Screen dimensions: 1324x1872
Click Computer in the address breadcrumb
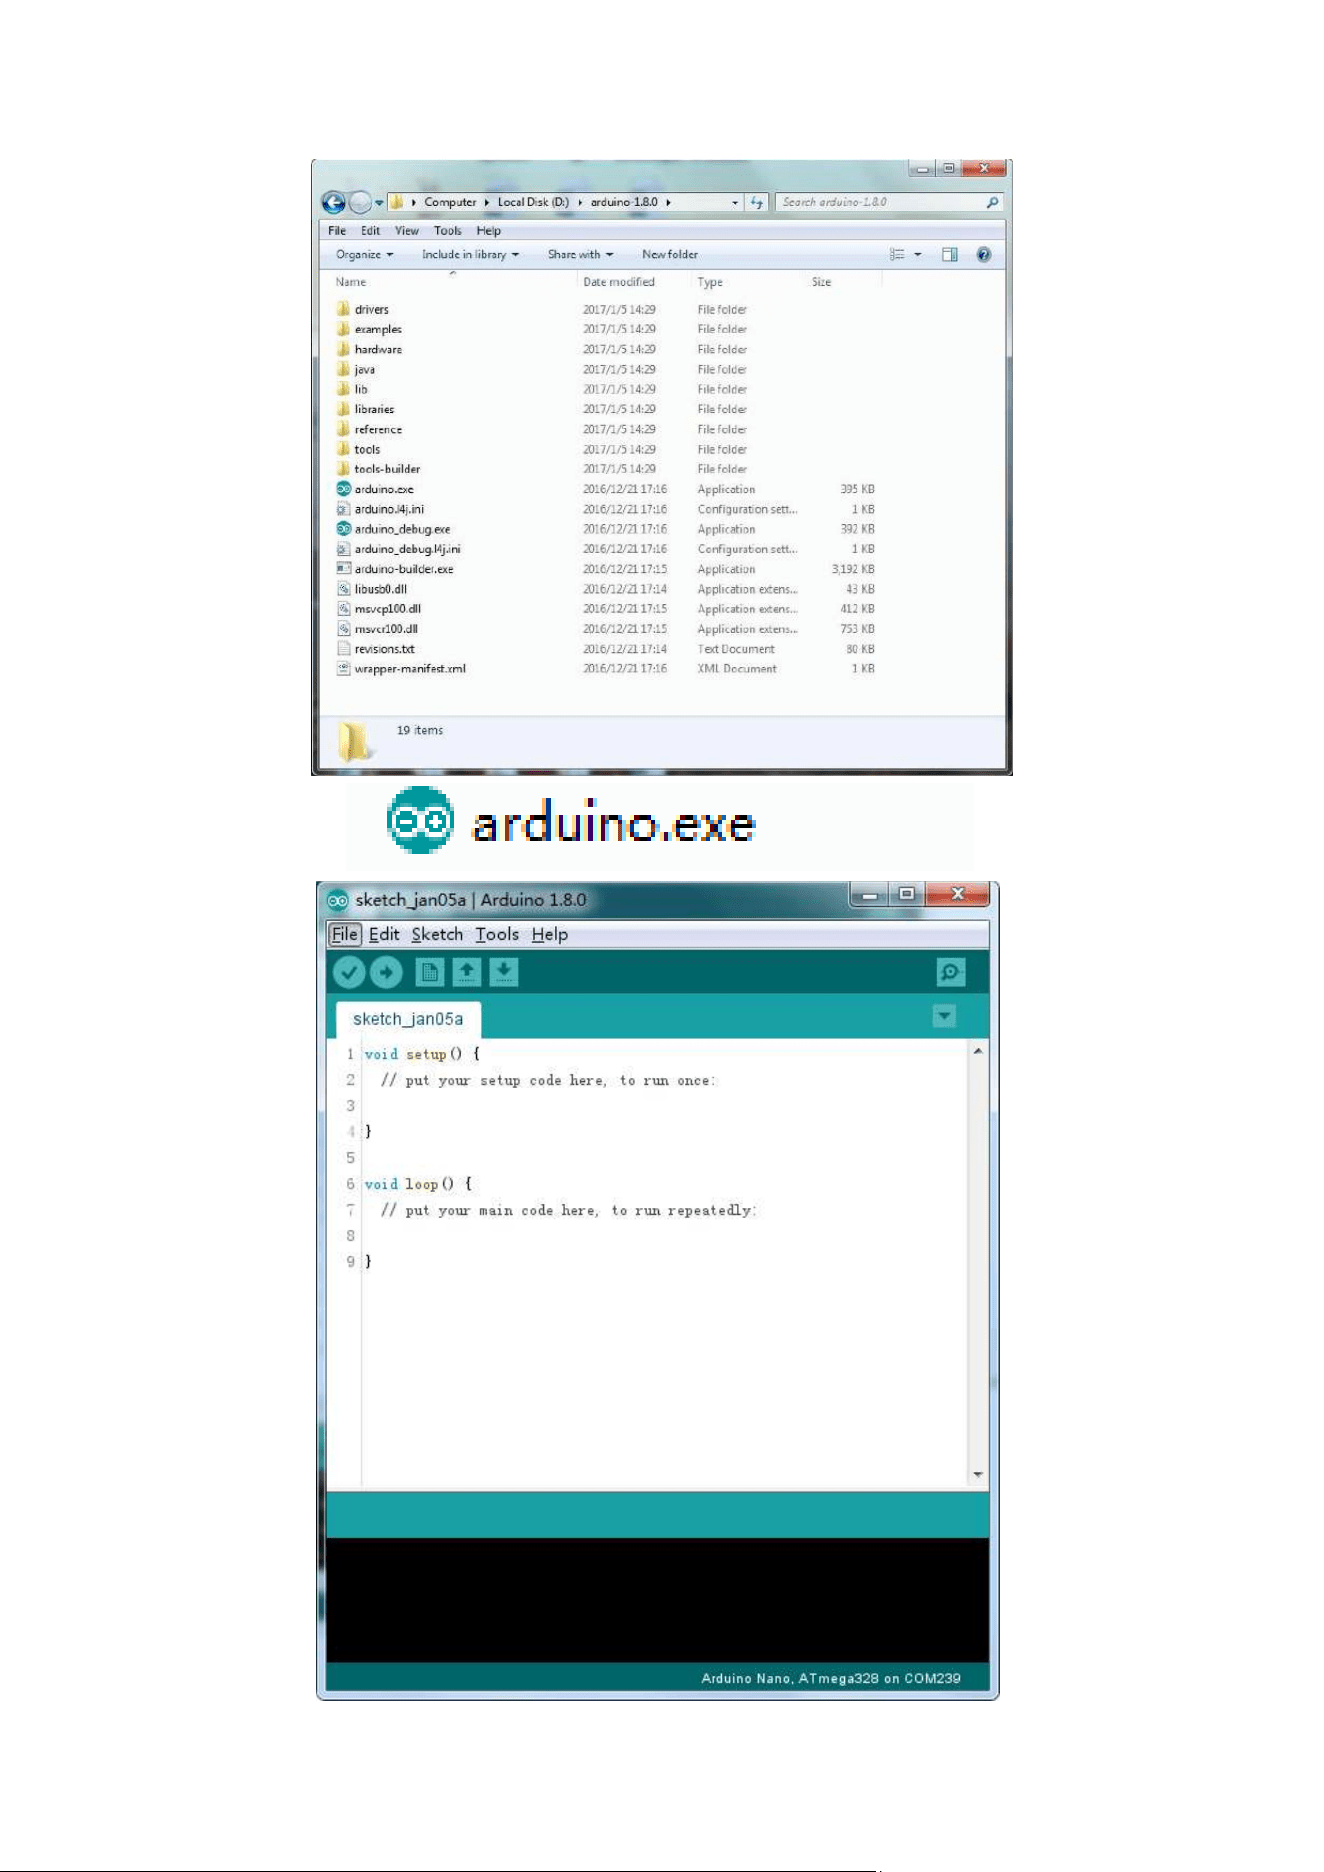tap(450, 202)
